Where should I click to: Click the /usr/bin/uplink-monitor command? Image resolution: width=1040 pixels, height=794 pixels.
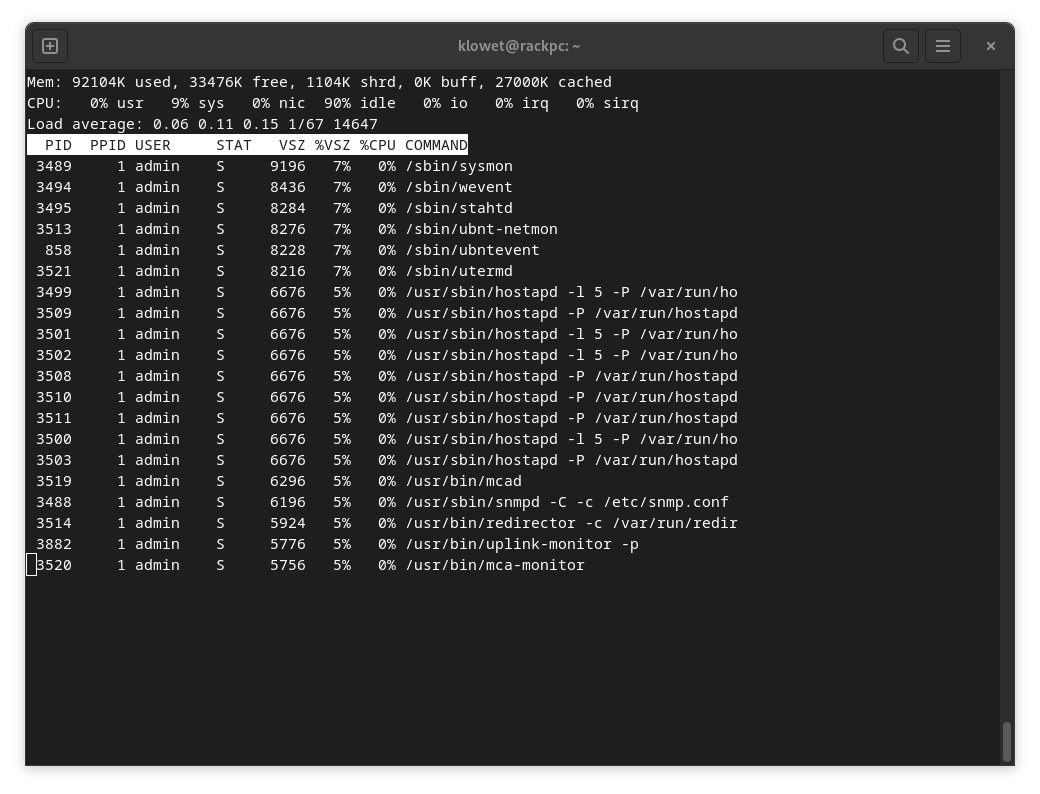coord(521,544)
